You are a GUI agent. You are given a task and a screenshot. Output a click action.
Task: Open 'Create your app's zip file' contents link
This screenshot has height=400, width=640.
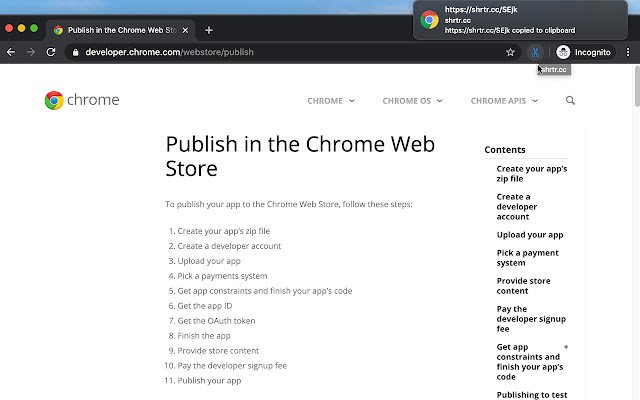click(531, 173)
